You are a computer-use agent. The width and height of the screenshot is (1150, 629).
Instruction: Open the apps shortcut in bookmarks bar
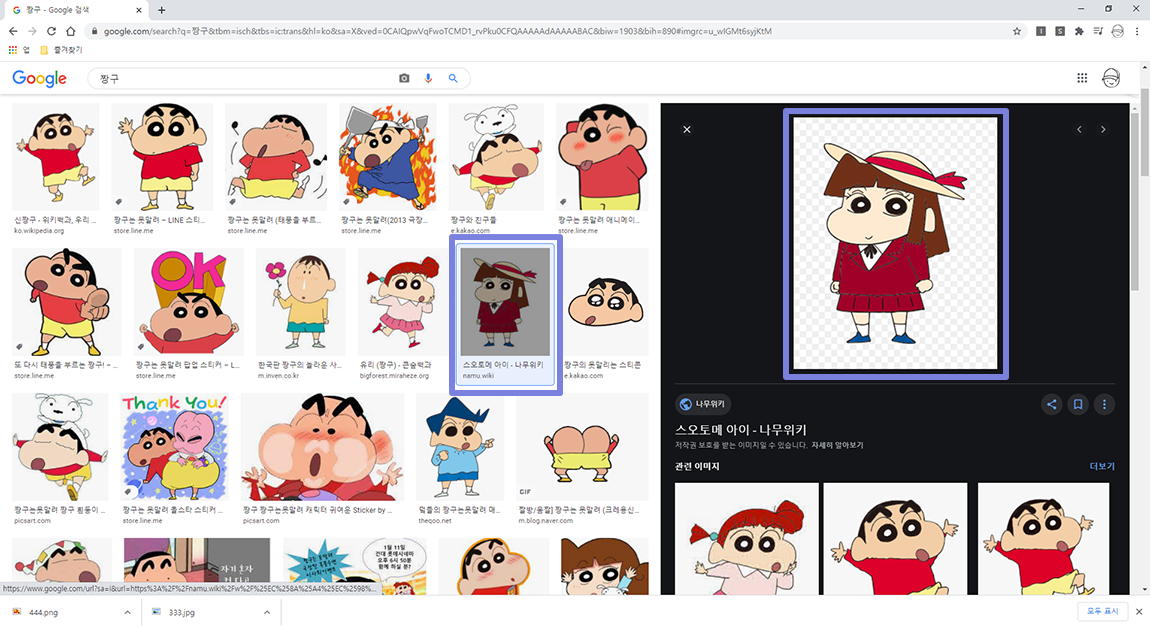(19, 50)
